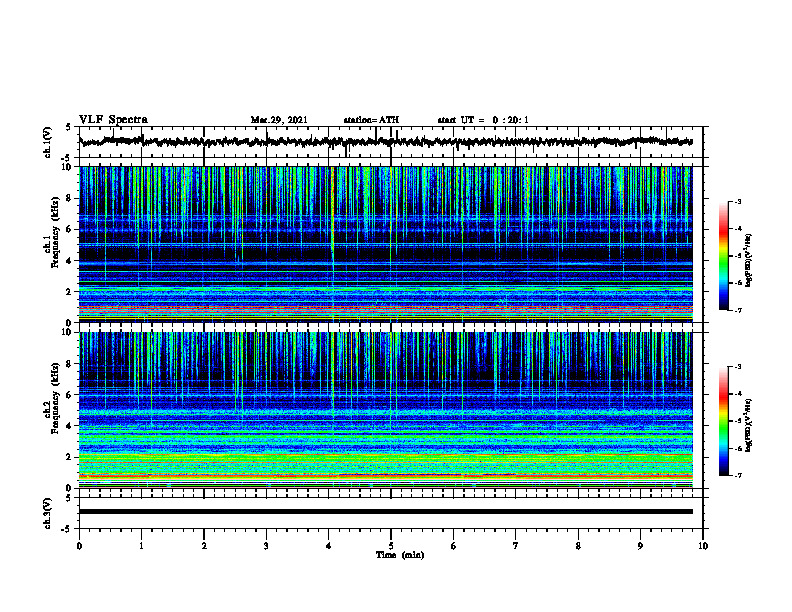The image size is (792, 612).
Task: Click the final time axis tick label 10
Action: coord(703,546)
